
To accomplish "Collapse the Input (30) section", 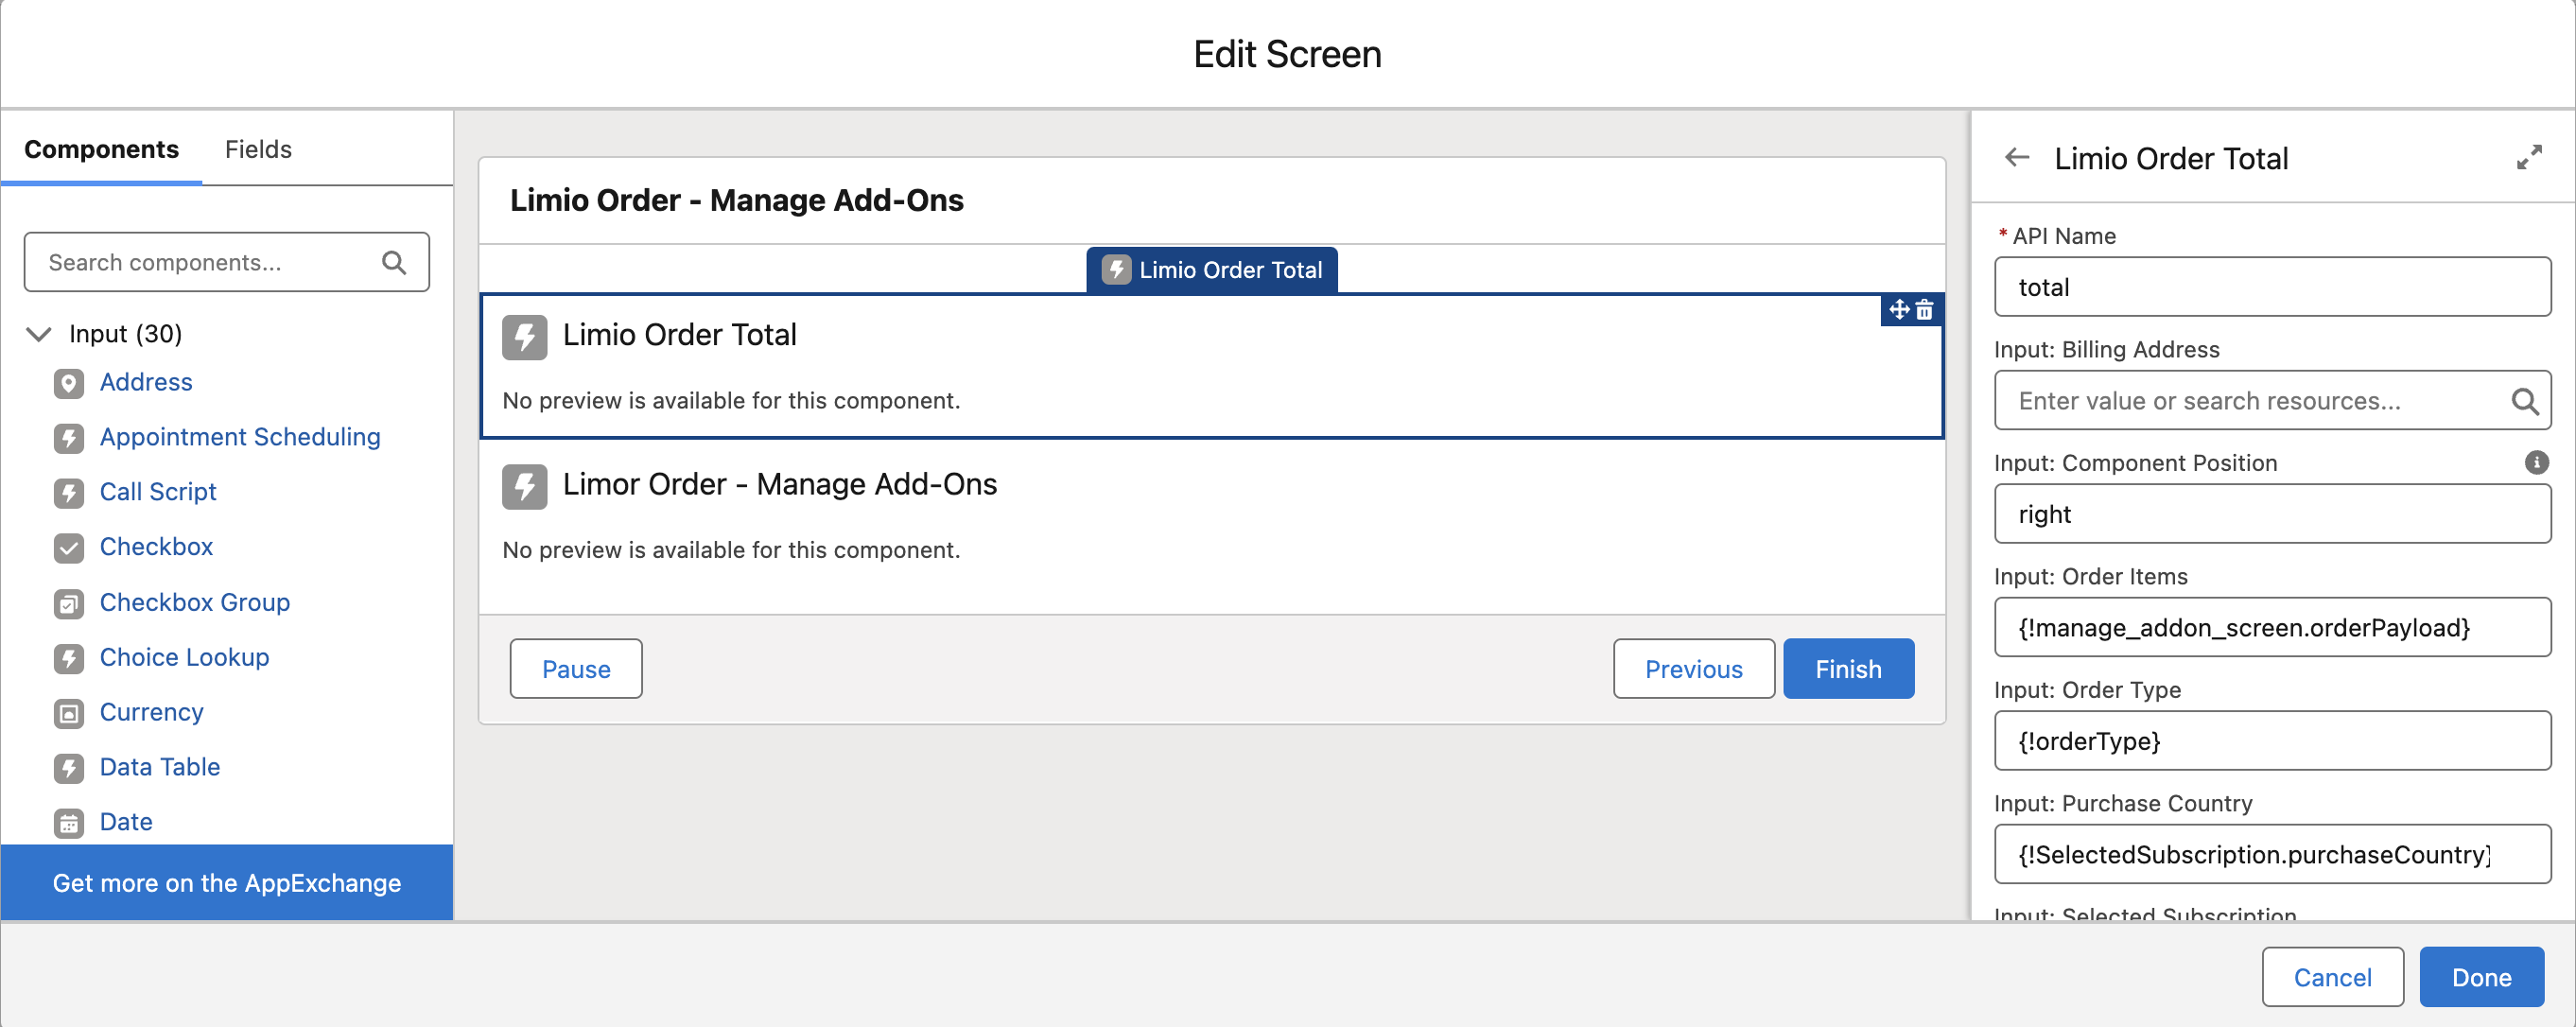I will (39, 334).
